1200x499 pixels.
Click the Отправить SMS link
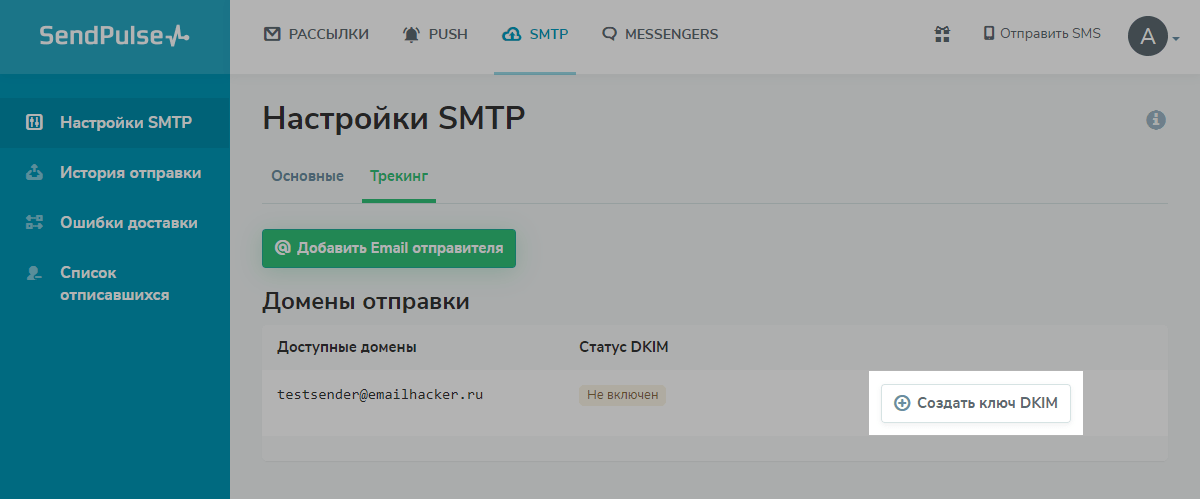[1042, 33]
